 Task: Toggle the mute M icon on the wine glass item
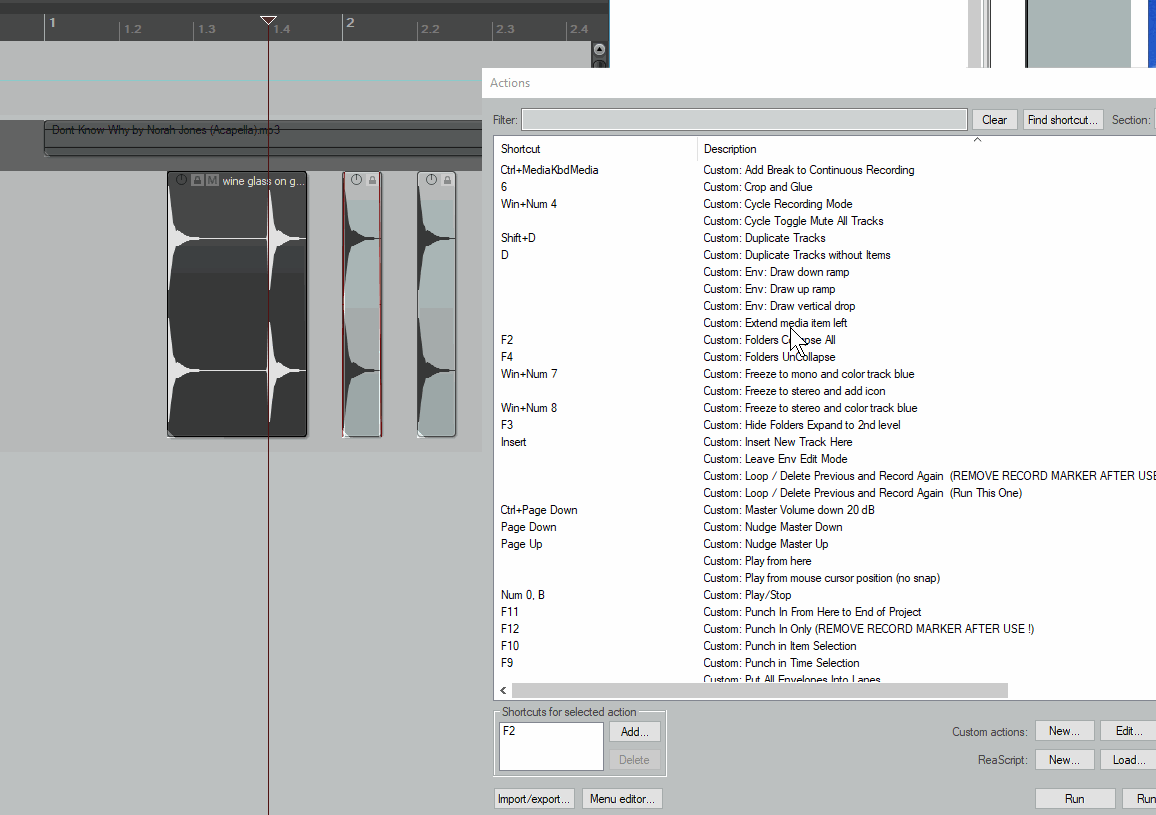point(212,180)
